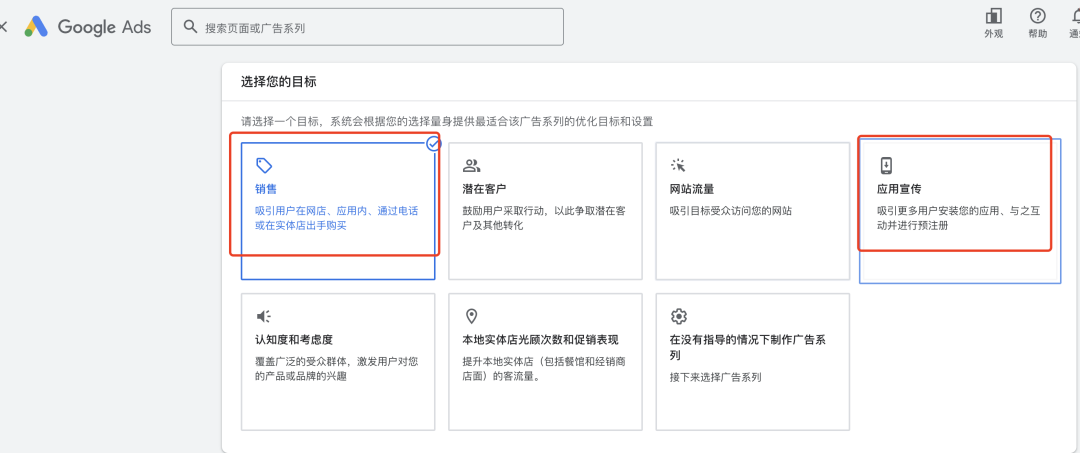
Task: Click the instruction text starting 请选择一个目标
Action: pyautogui.click(x=447, y=121)
